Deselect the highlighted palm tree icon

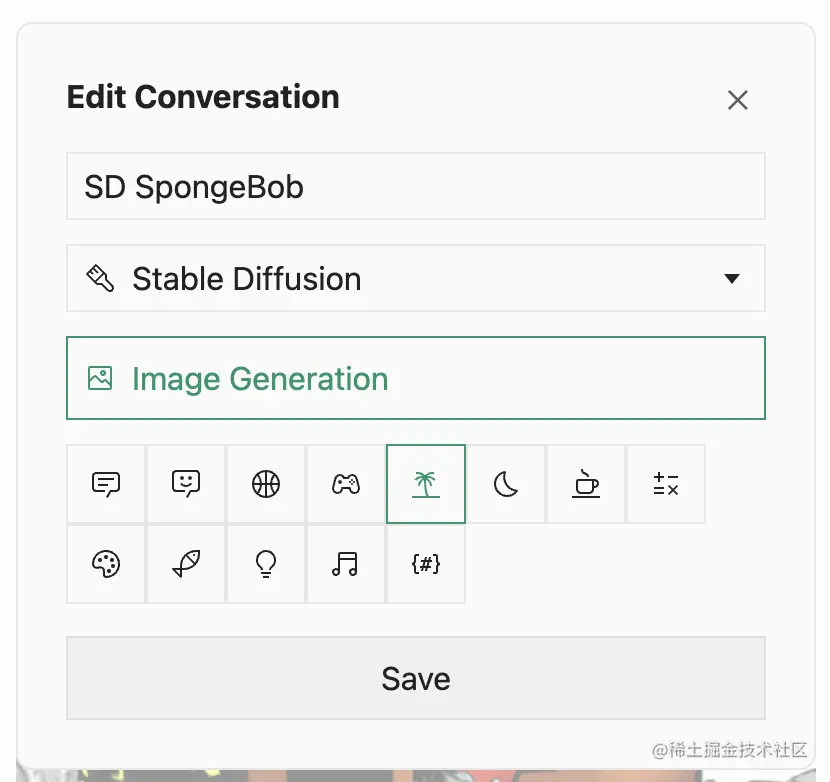[425, 483]
